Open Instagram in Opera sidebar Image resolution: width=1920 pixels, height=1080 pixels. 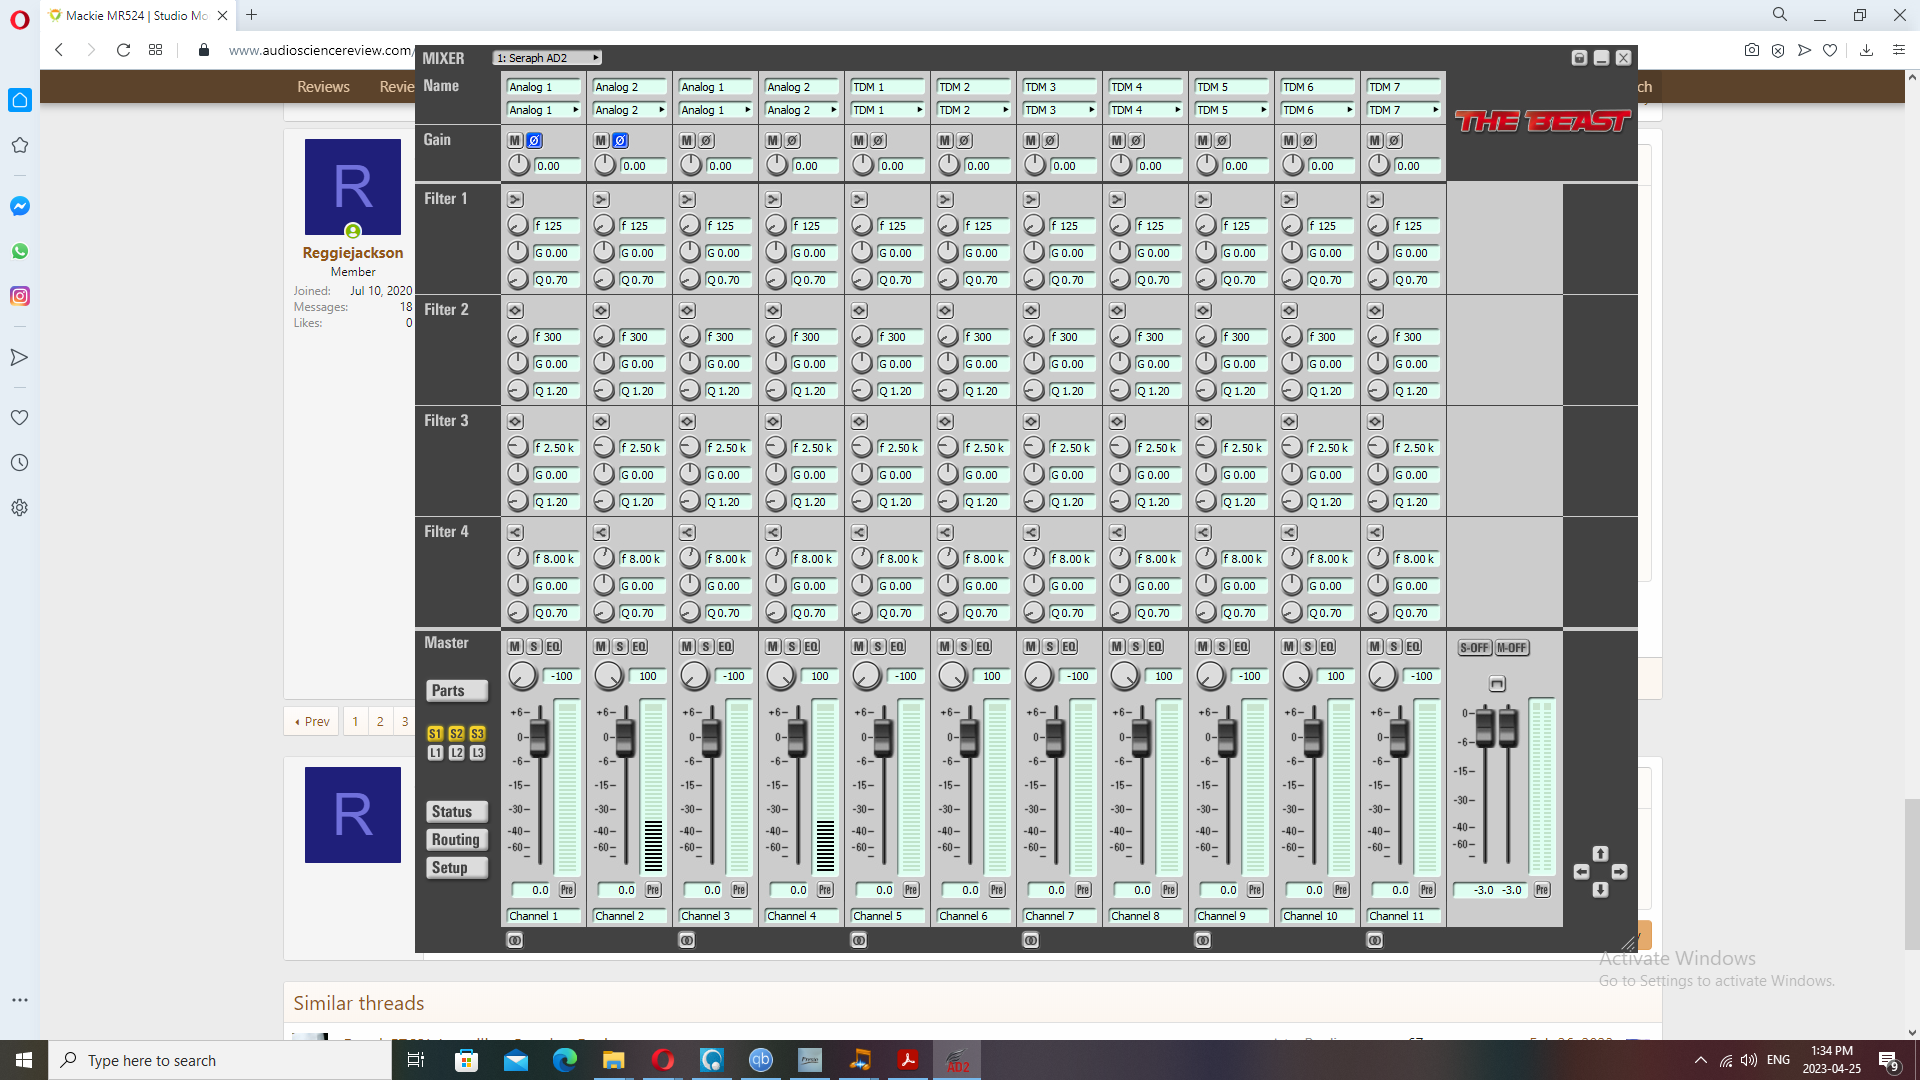20,296
